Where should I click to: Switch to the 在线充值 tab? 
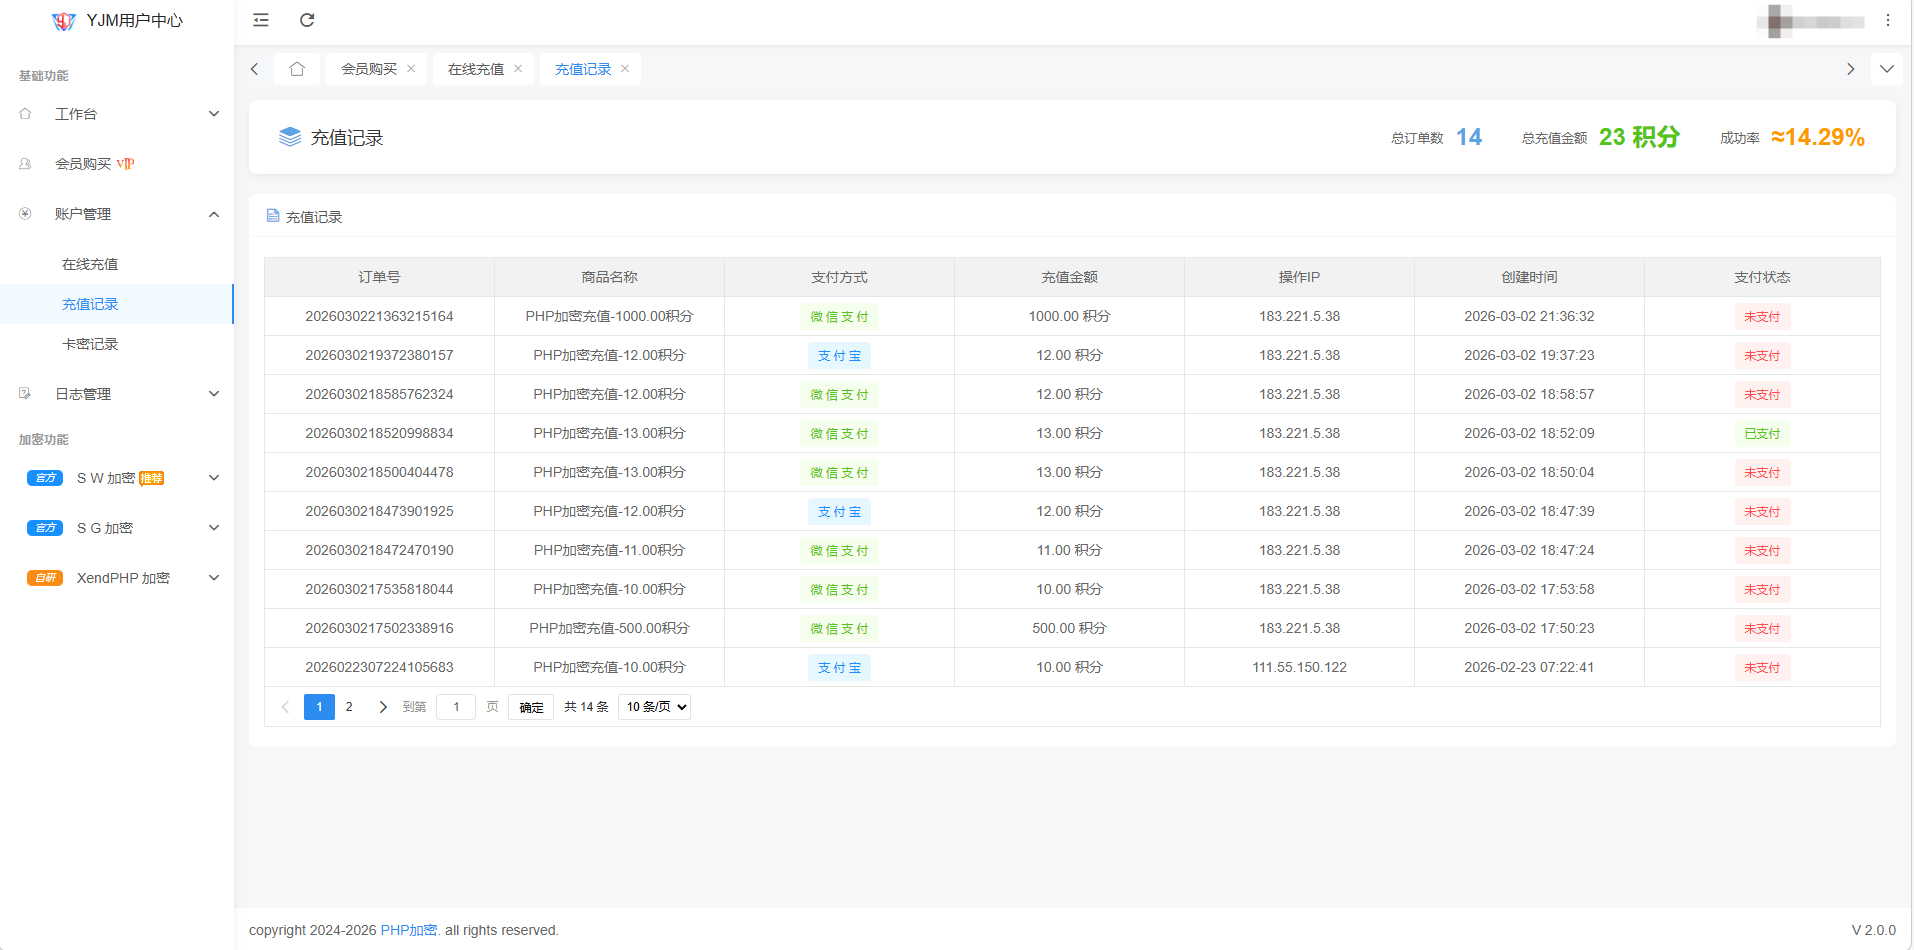click(476, 69)
